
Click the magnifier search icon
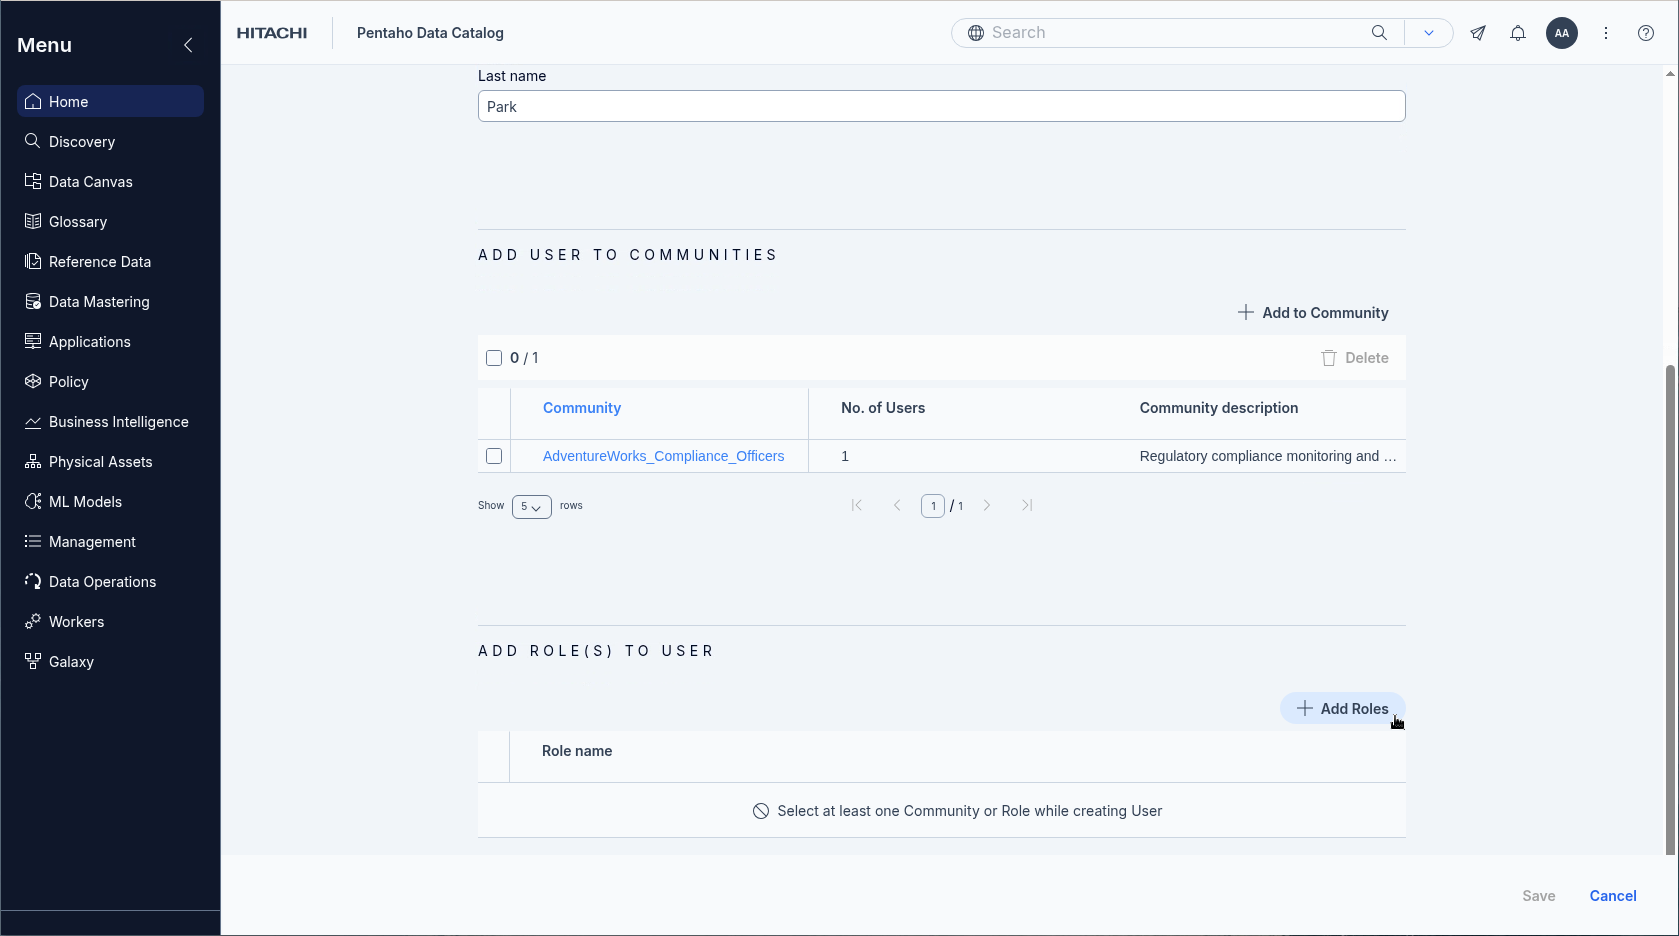(1379, 33)
